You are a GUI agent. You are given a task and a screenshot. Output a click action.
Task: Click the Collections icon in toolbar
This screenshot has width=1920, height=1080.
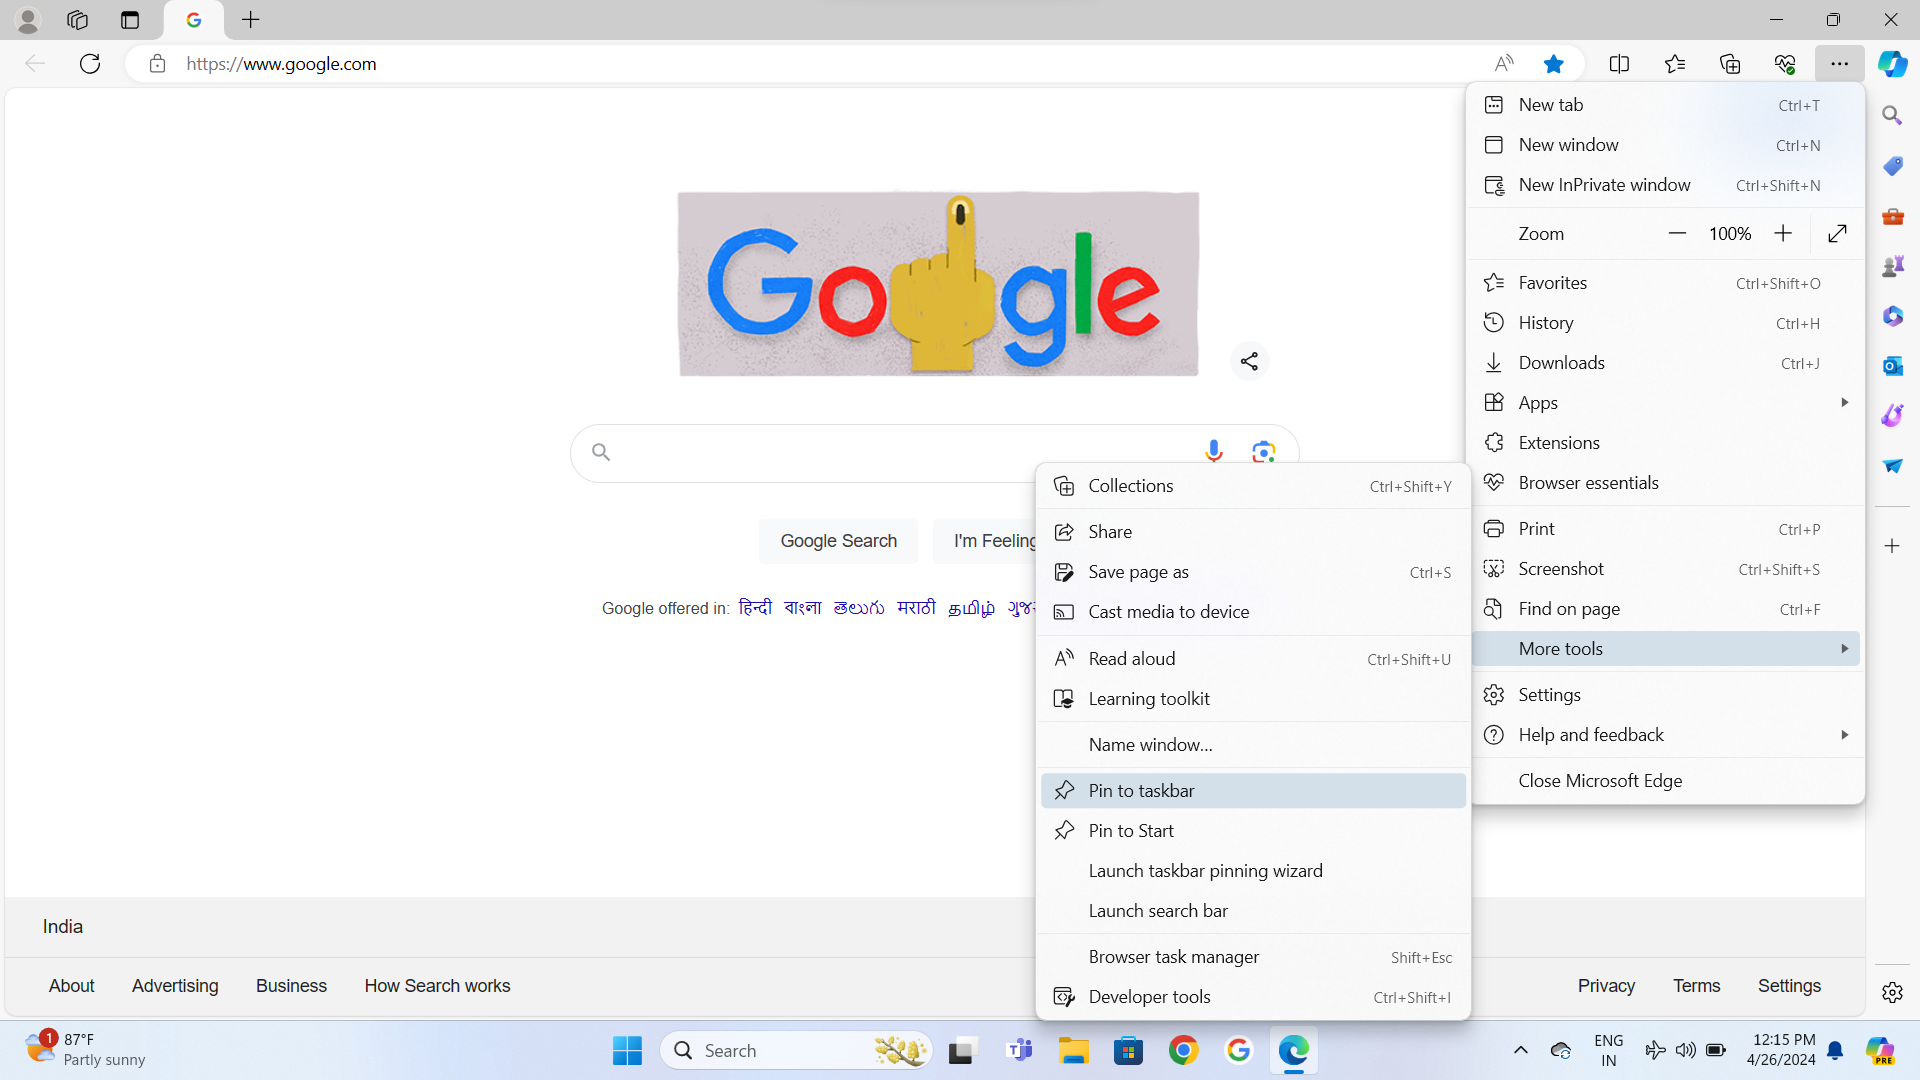point(1729,63)
